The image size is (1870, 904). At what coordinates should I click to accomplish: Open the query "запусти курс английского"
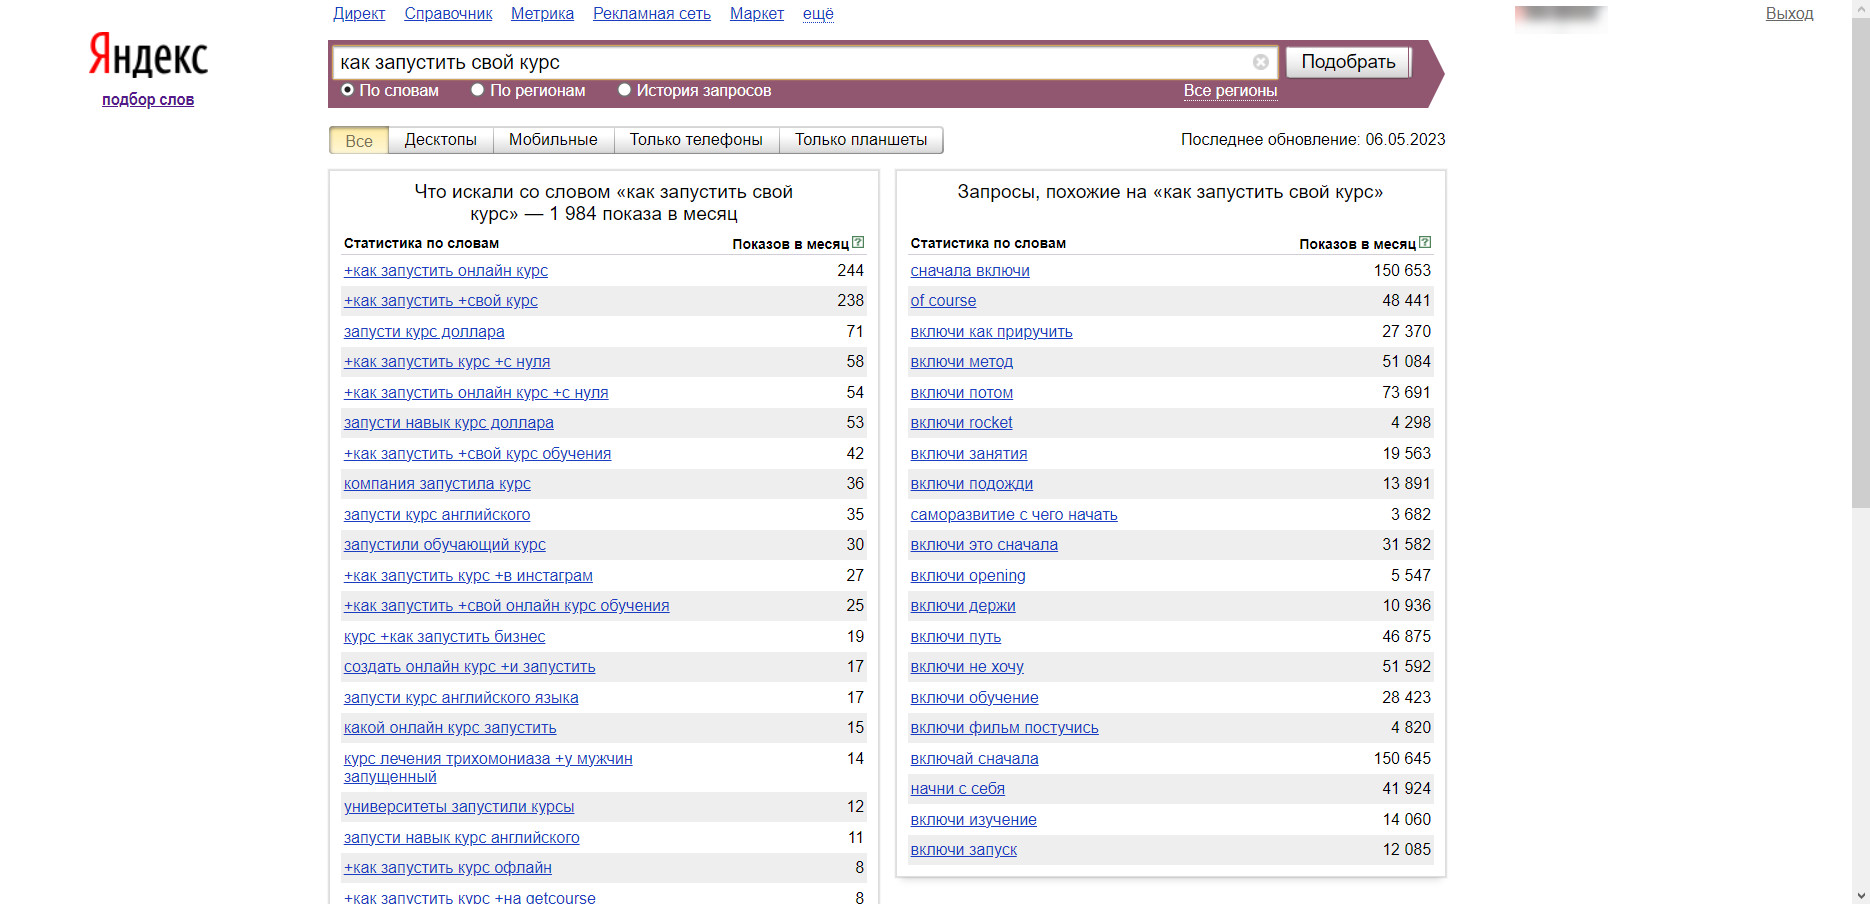pos(437,515)
